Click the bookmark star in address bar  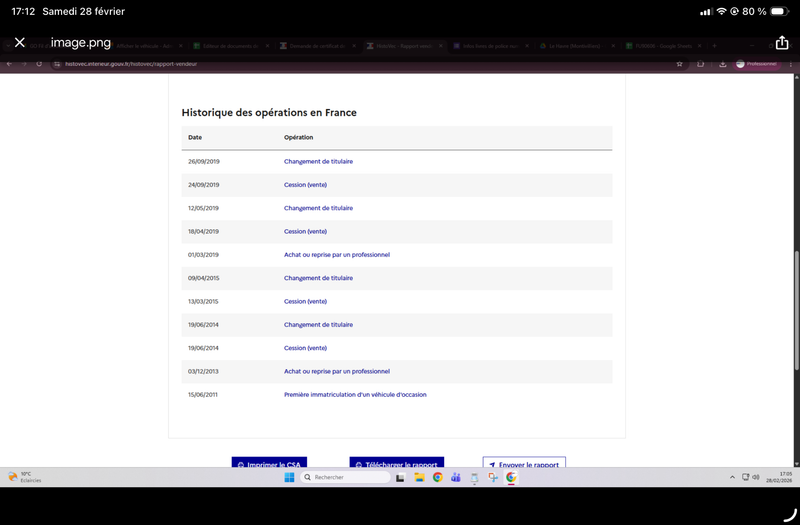(680, 63)
